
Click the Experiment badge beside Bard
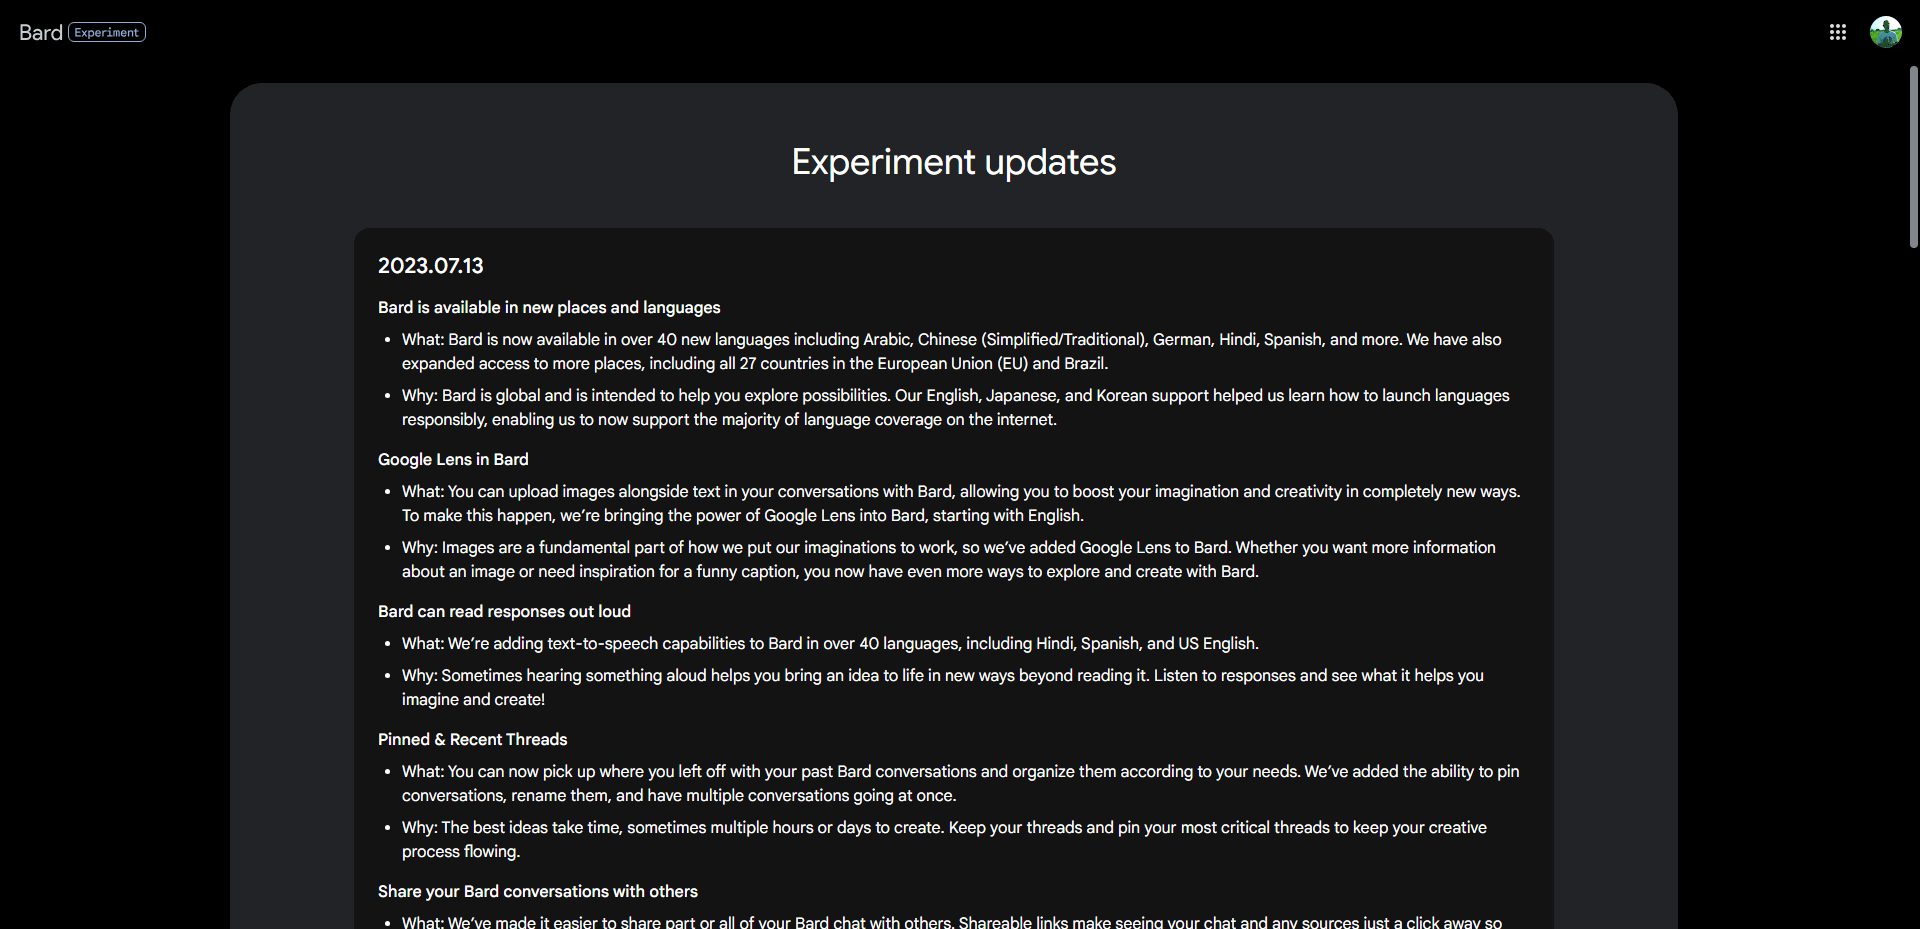pyautogui.click(x=107, y=32)
